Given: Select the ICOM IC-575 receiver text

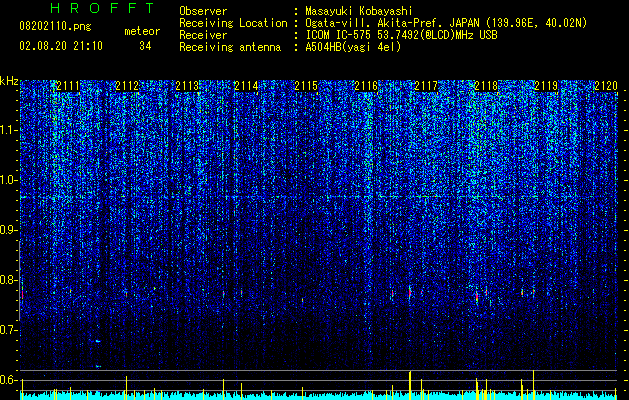Looking at the screenshot, I should (401, 35).
